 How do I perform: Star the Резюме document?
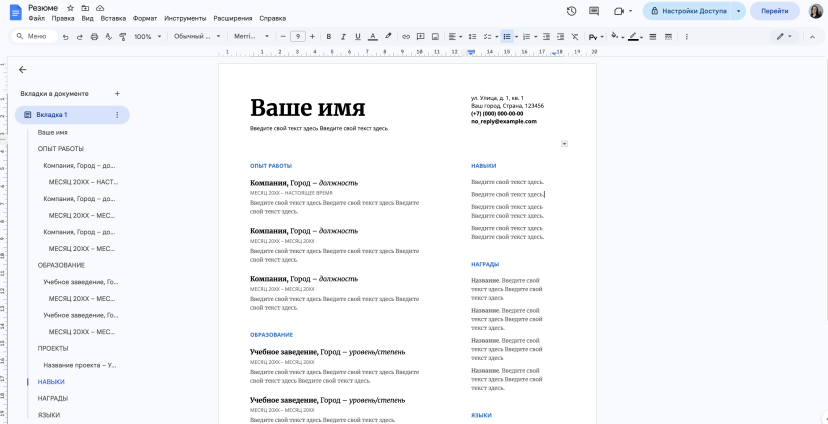(70, 8)
